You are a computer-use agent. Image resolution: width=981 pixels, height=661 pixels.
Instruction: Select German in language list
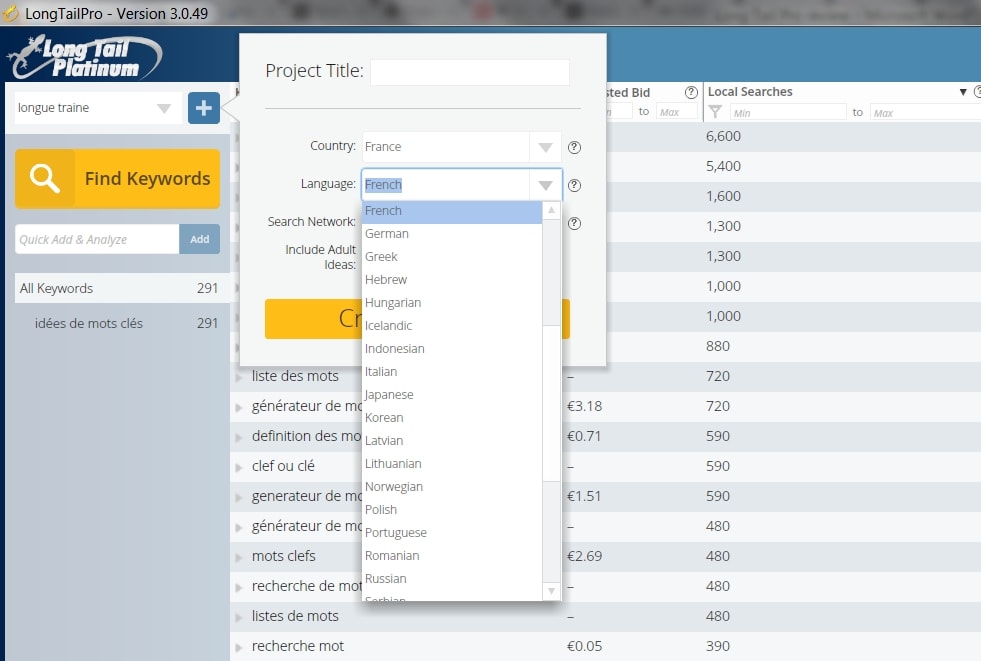452,234
